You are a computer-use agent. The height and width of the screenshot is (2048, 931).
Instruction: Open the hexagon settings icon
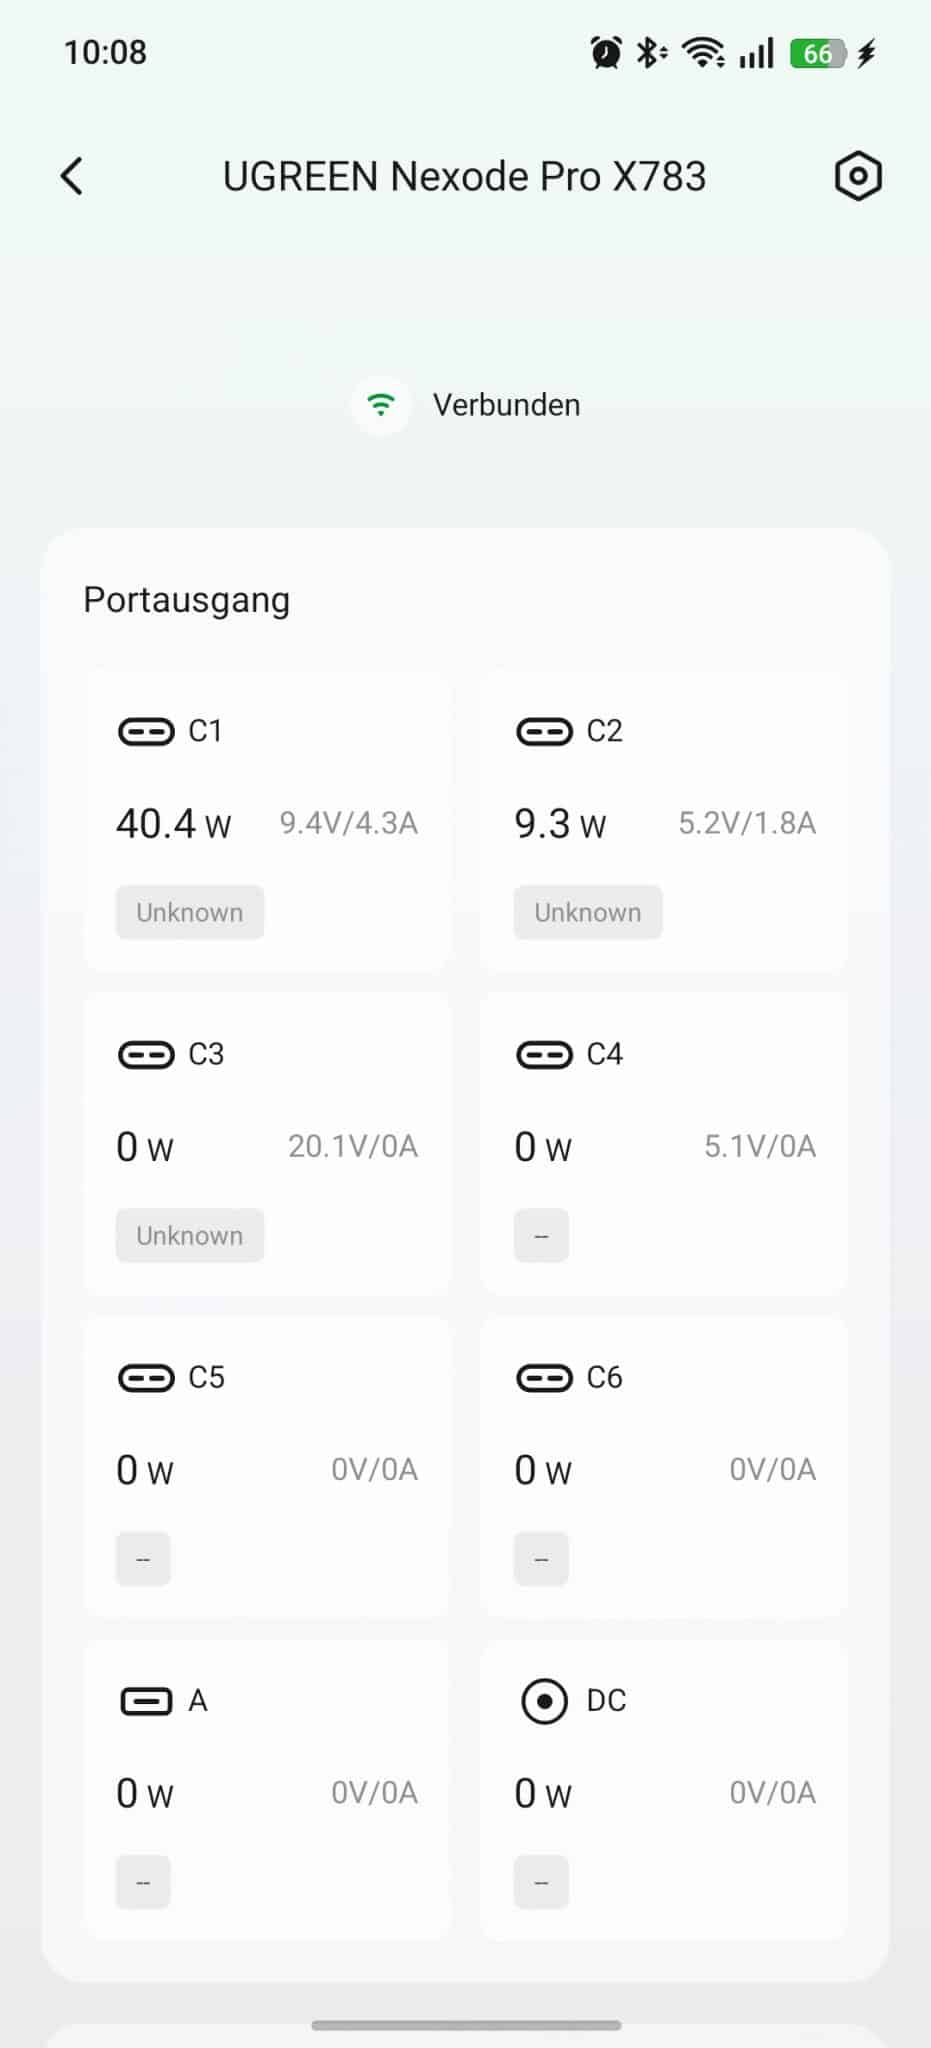pyautogui.click(x=858, y=177)
